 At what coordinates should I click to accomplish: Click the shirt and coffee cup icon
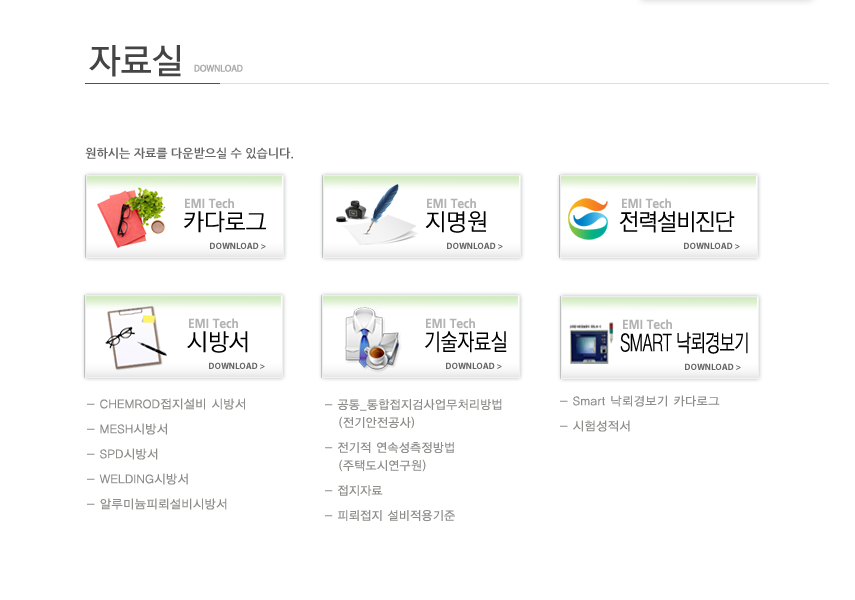tap(372, 338)
